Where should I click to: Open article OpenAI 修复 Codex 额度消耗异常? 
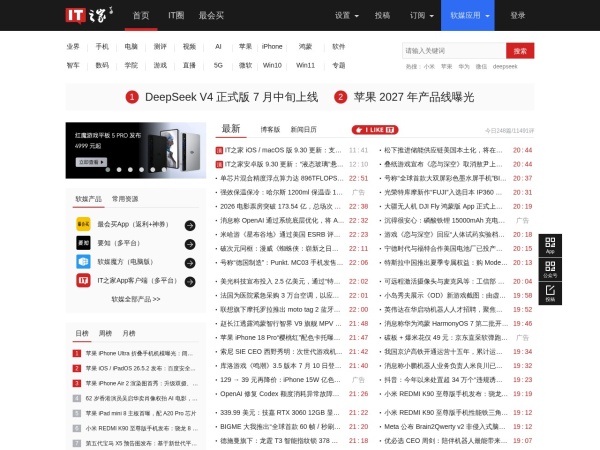pyautogui.click(x=280, y=394)
